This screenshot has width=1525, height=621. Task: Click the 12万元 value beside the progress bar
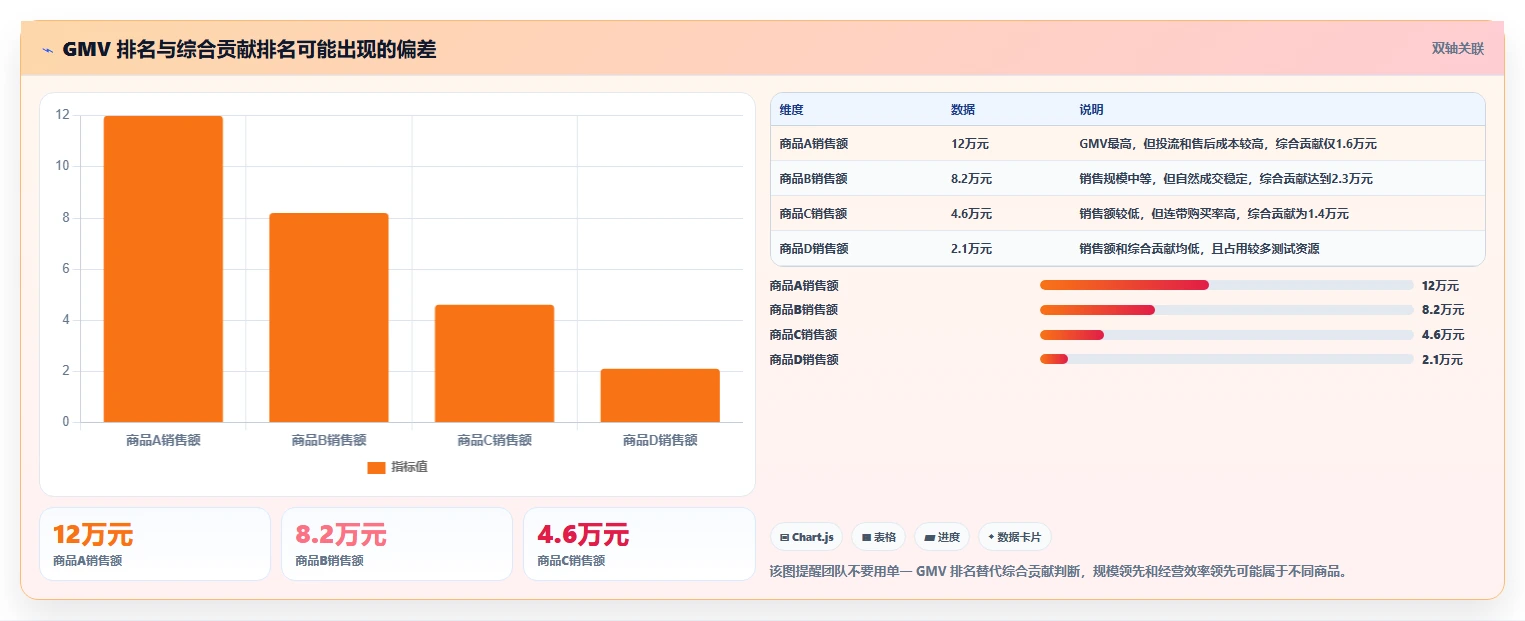point(1440,285)
